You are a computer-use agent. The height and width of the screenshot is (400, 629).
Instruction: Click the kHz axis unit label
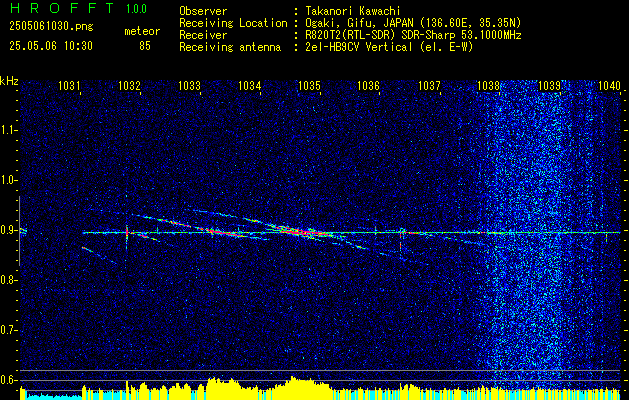click(x=9, y=81)
